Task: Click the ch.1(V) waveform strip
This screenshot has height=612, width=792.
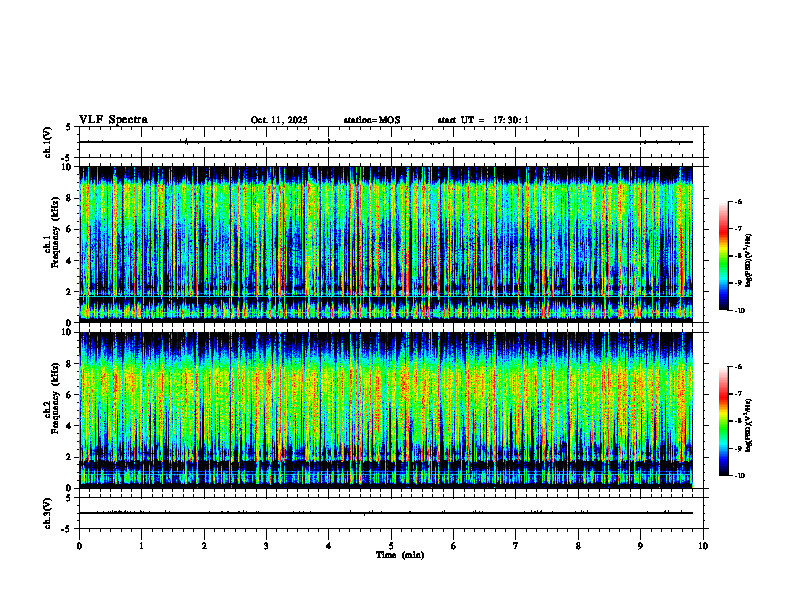Action: [x=391, y=142]
